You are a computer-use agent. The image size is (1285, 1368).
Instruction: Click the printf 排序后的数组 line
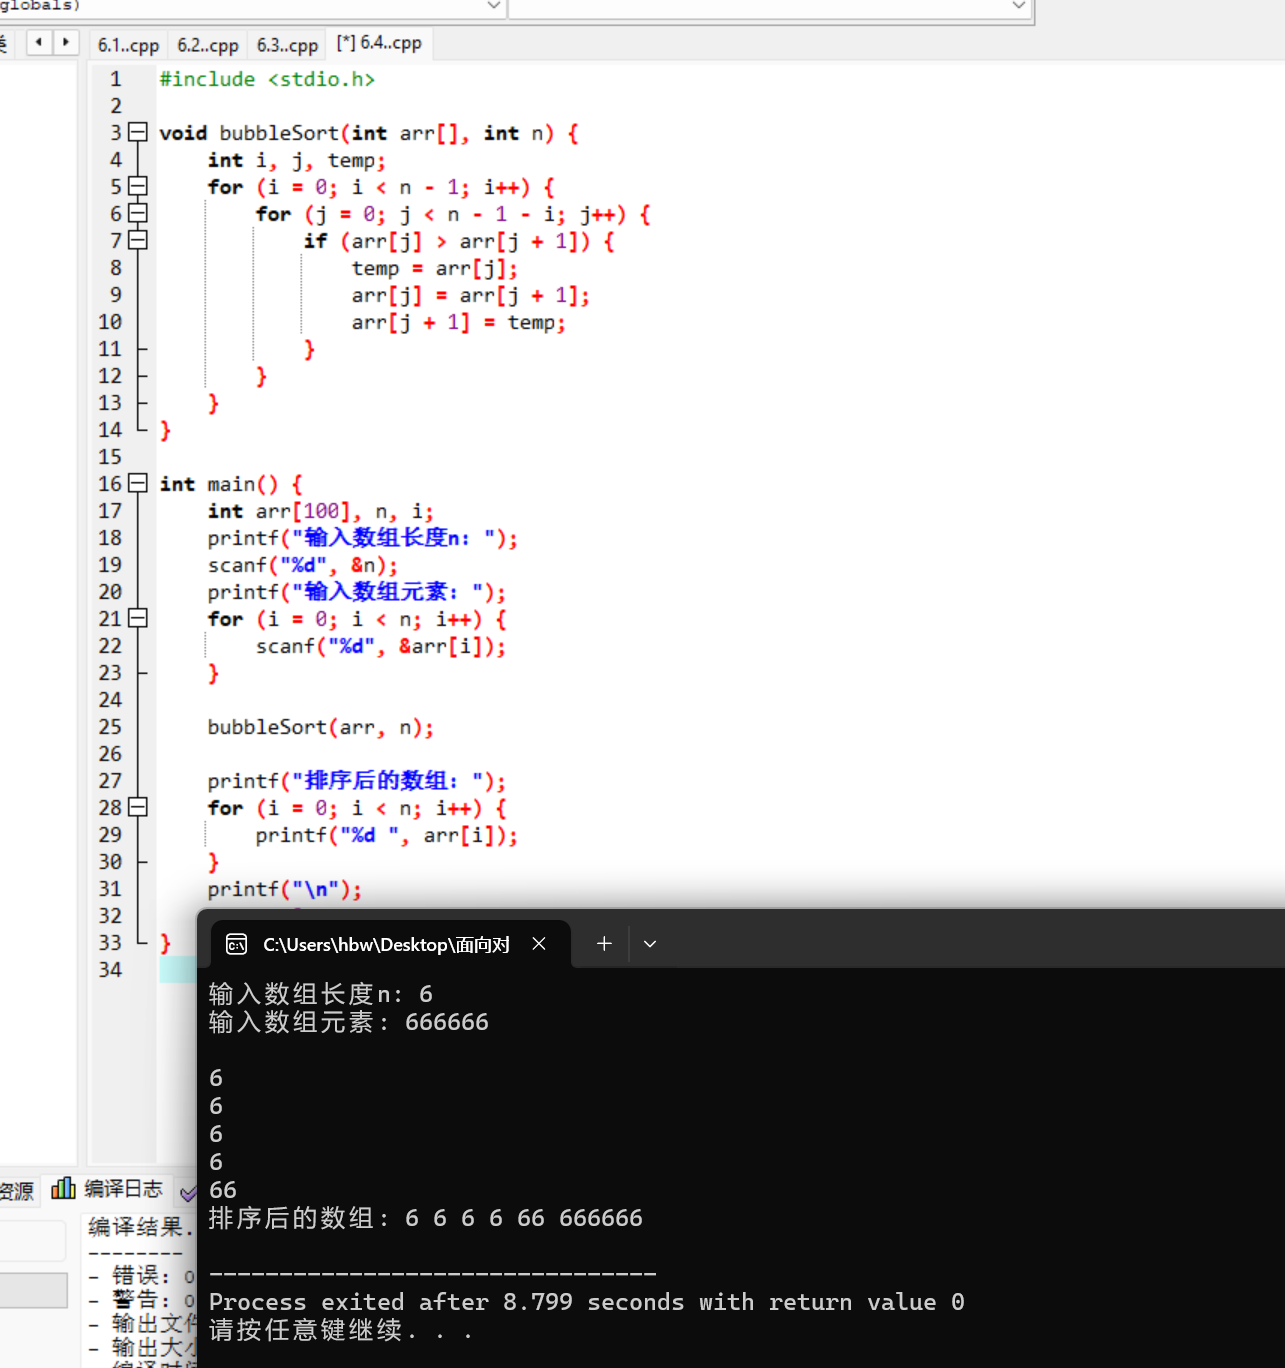pos(357,781)
